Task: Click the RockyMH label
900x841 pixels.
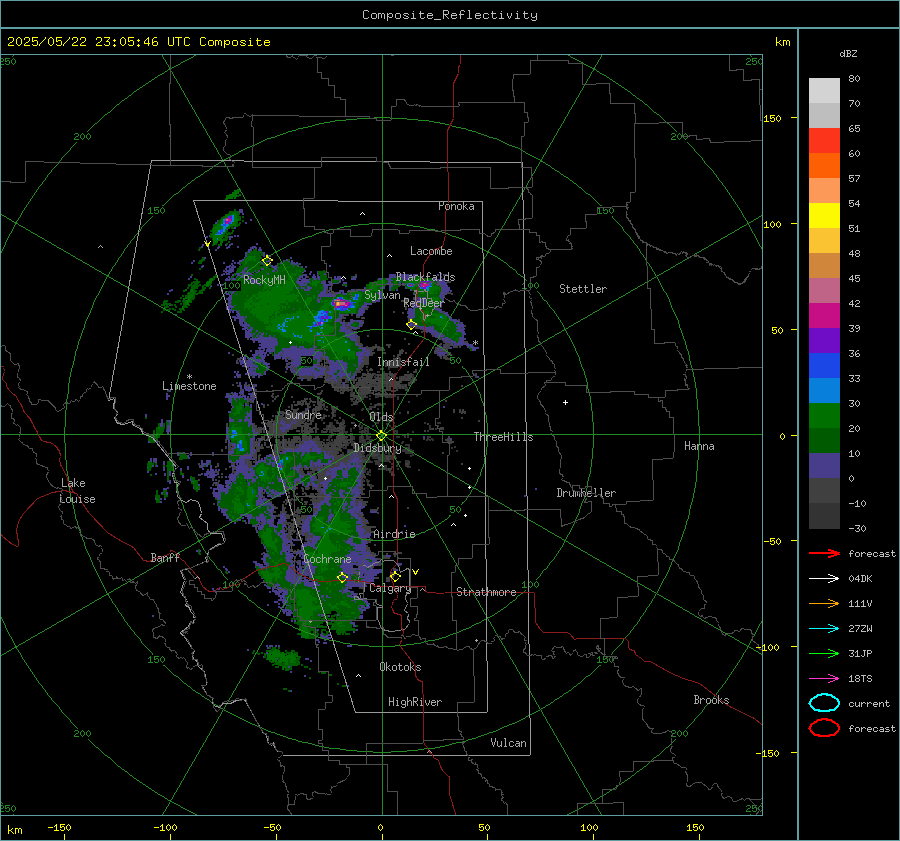Action: [264, 280]
